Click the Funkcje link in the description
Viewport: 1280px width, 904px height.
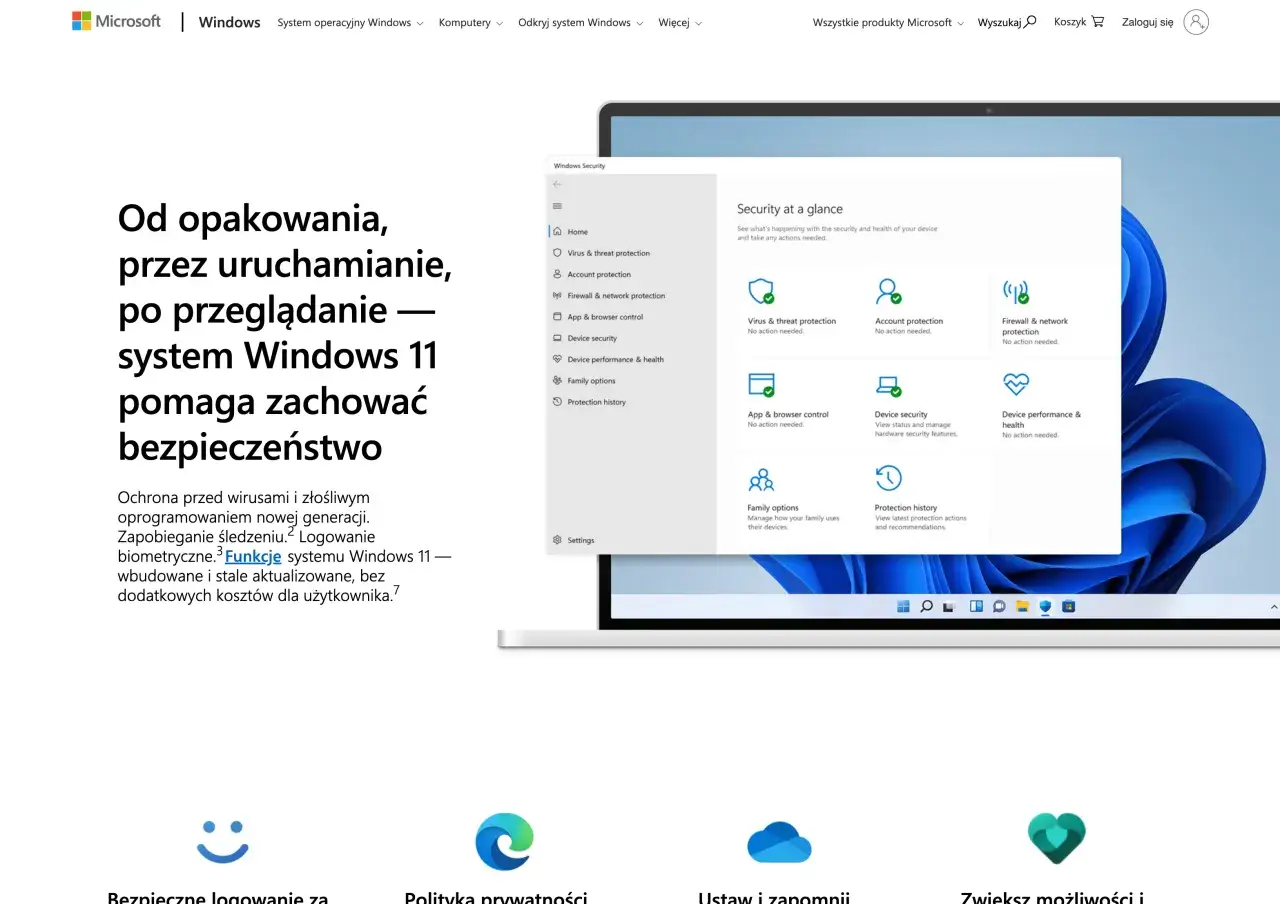[252, 556]
